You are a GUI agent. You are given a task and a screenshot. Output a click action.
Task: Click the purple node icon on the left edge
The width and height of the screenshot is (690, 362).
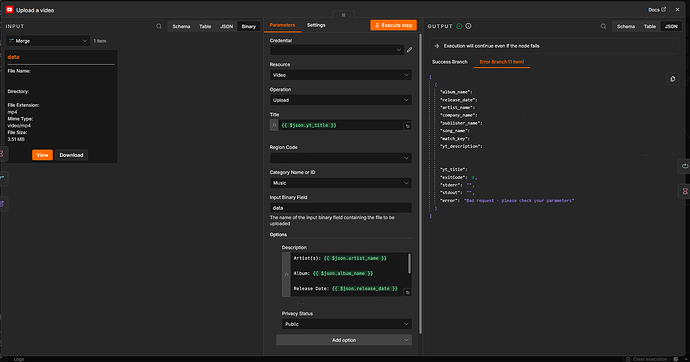click(2, 204)
